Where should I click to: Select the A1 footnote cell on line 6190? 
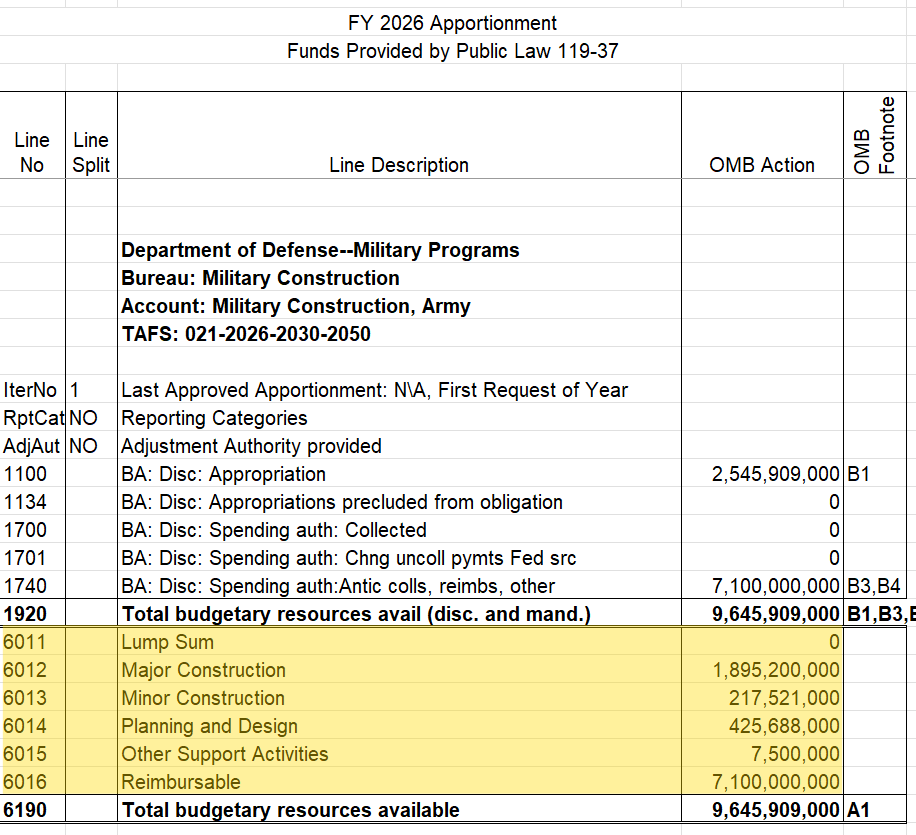(x=858, y=810)
